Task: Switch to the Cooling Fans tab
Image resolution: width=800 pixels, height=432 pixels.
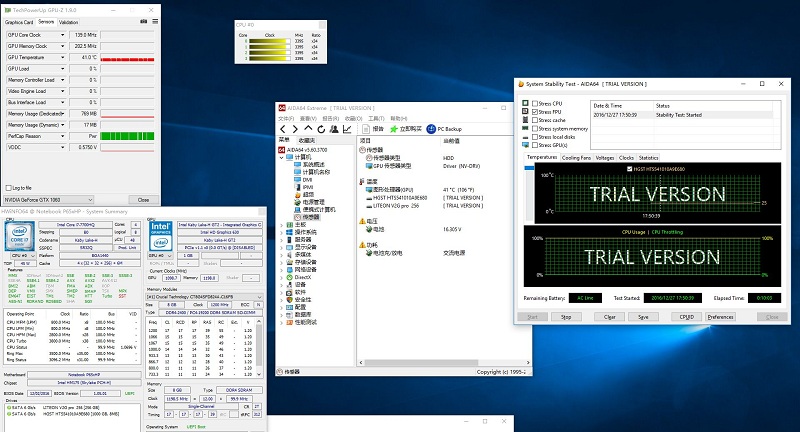Action: pyautogui.click(x=576, y=157)
